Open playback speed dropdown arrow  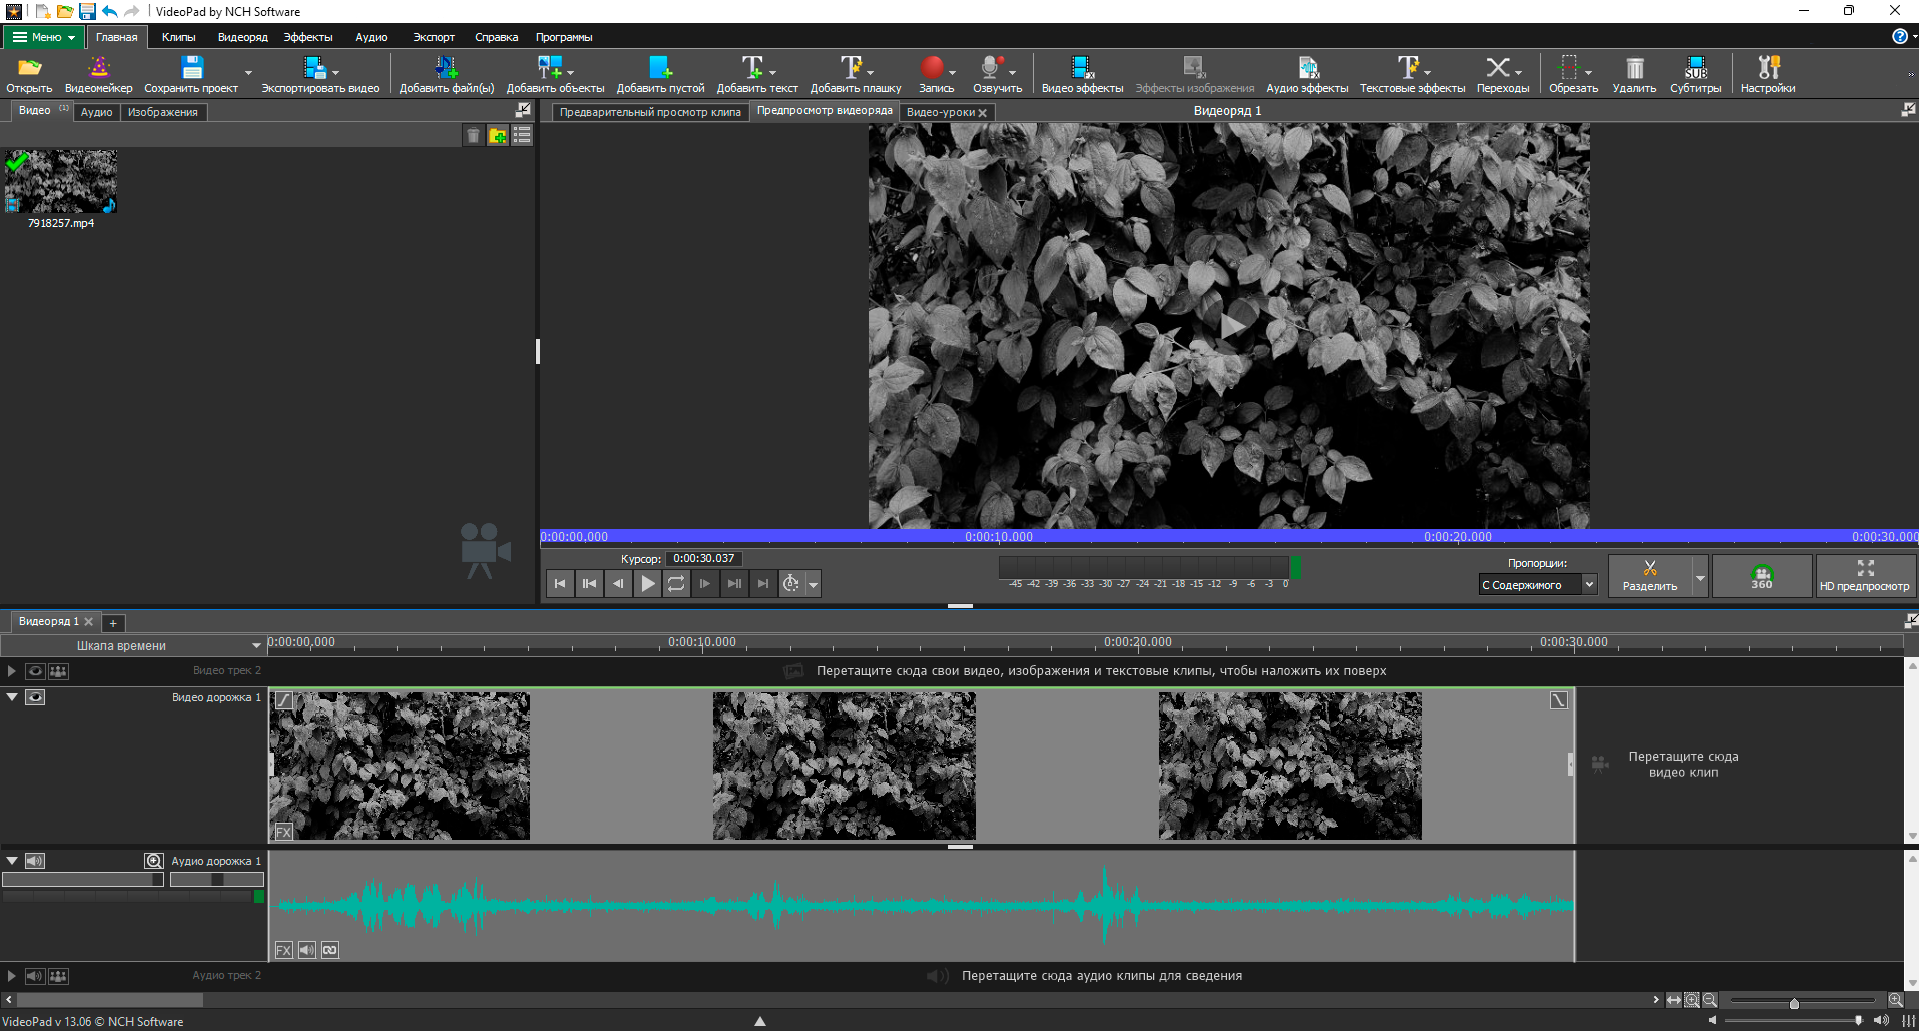814,584
